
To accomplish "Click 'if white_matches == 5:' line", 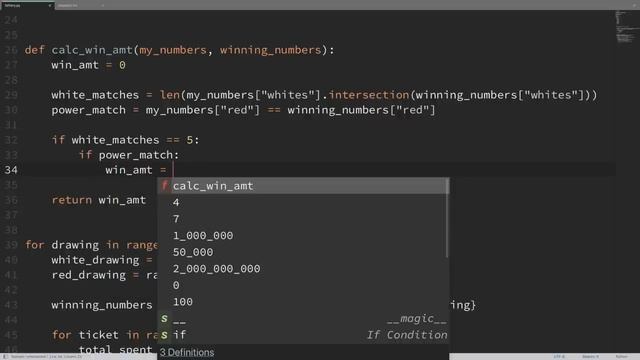I will 125,140.
